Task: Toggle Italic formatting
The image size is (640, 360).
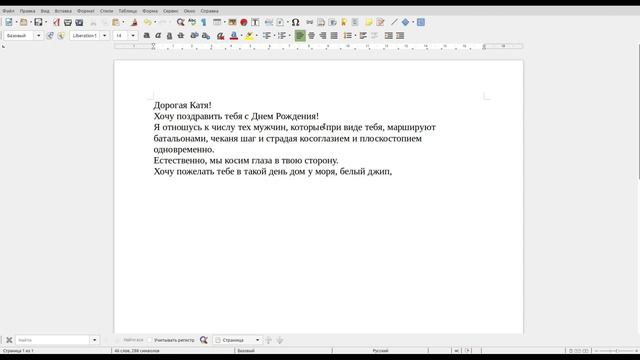Action: click(x=158, y=36)
